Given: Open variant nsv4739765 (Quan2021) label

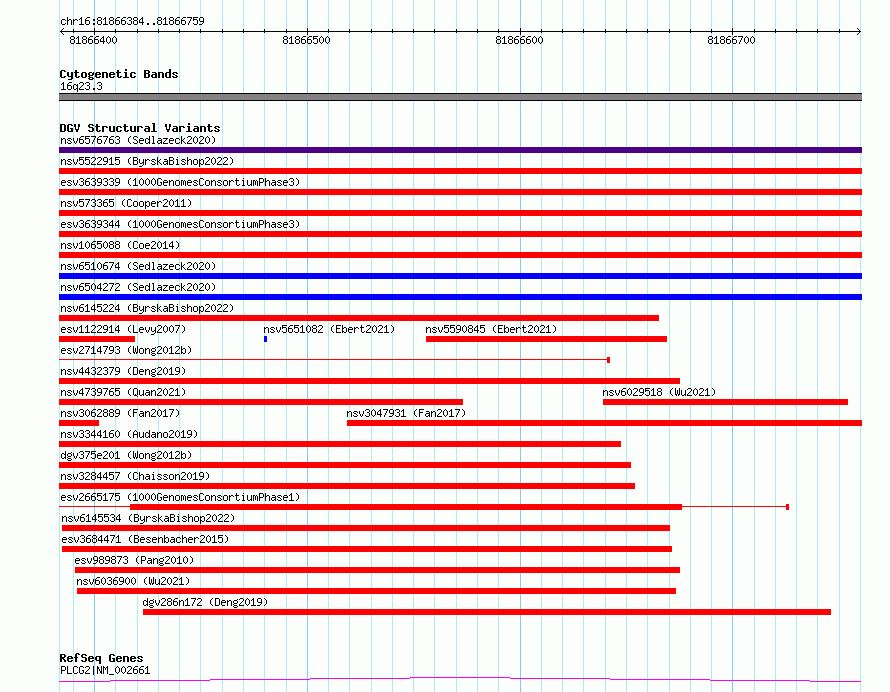Looking at the screenshot, I should [x=123, y=392].
